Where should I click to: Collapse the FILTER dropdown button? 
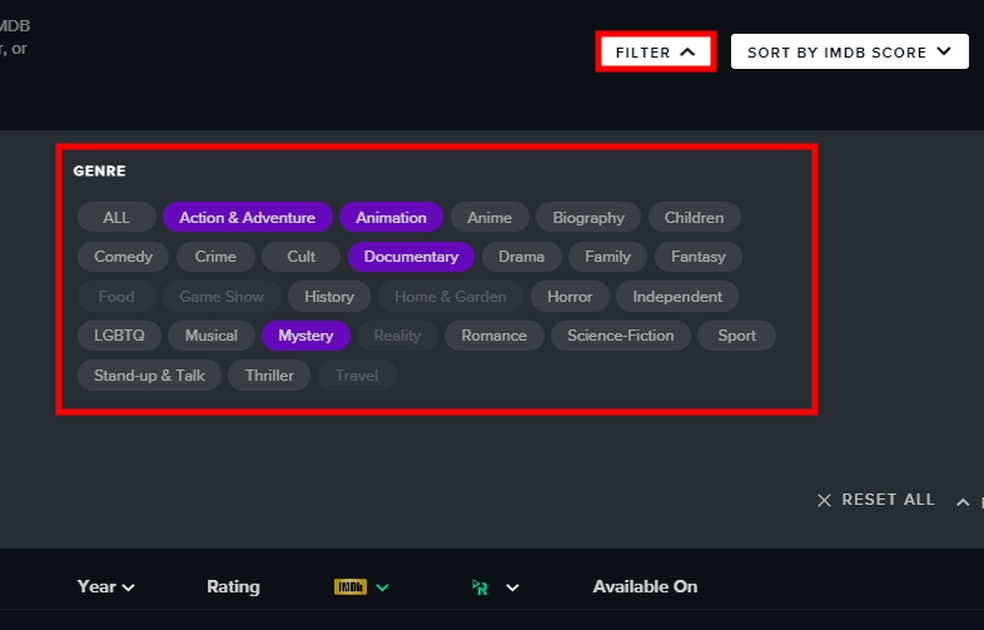[x=655, y=52]
